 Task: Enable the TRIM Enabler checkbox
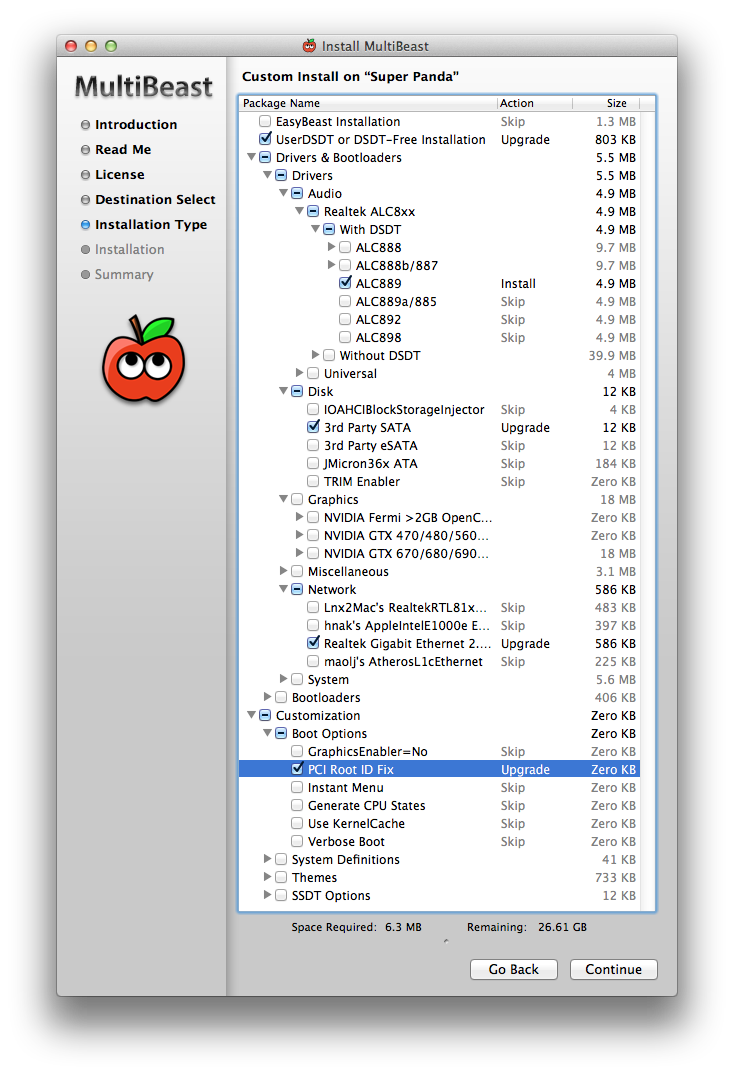313,481
